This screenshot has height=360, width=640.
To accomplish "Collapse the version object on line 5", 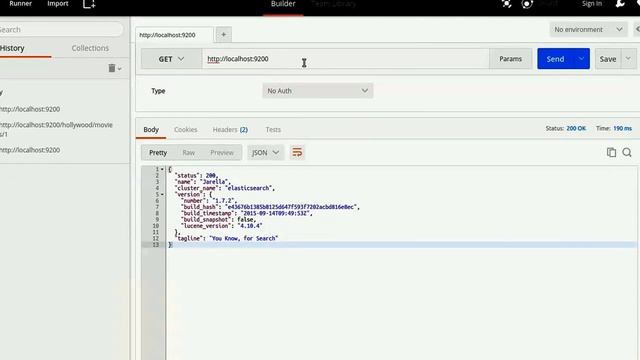I will pos(162,194).
